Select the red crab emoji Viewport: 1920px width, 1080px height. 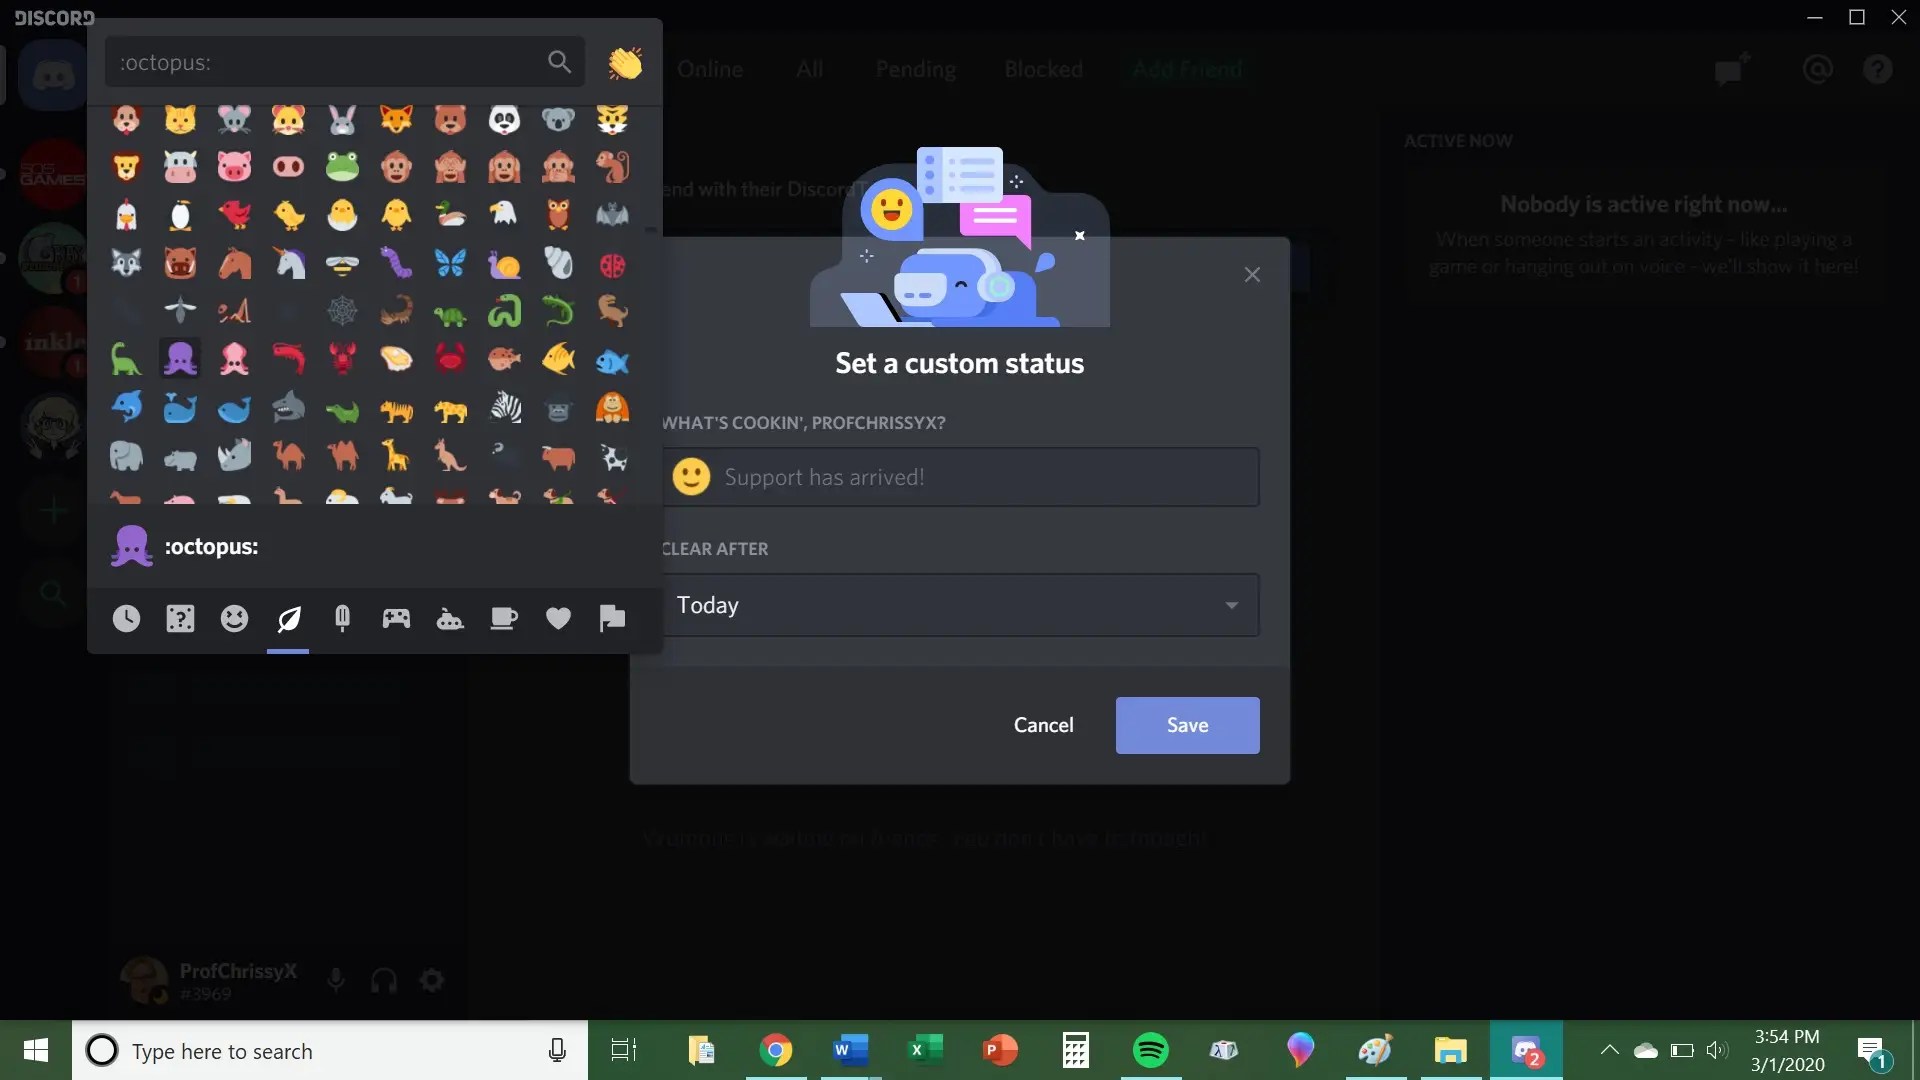(x=450, y=359)
